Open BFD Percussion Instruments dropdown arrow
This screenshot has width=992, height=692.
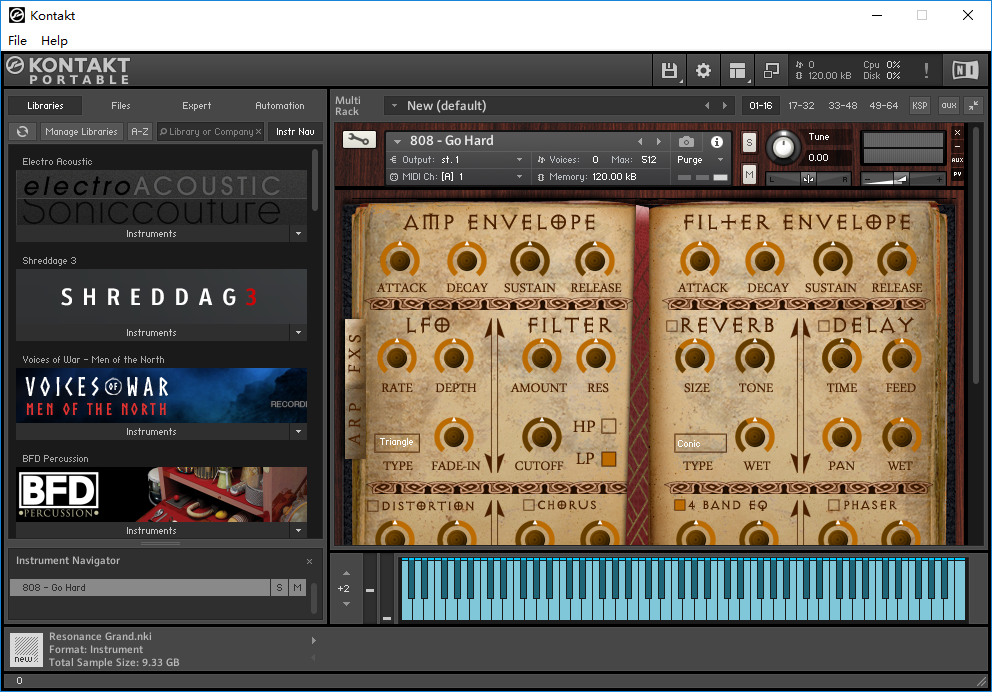pyautogui.click(x=299, y=531)
